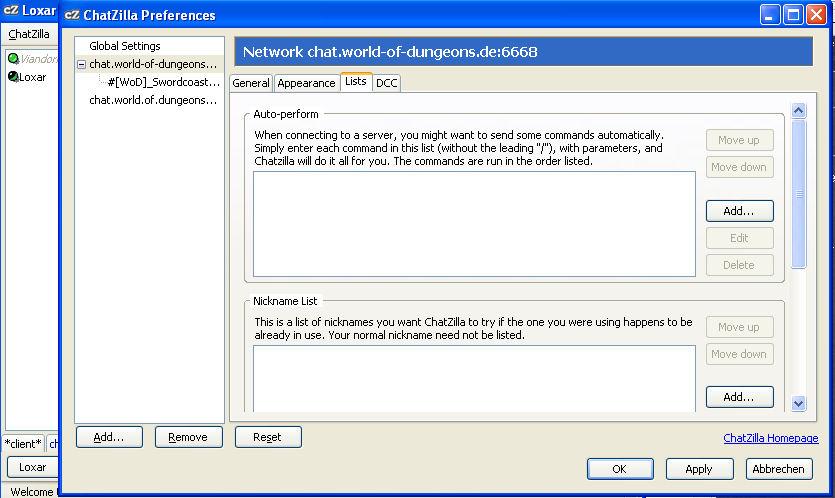Open the Appearance tab
Viewport: 835px width, 498px height.
click(306, 83)
